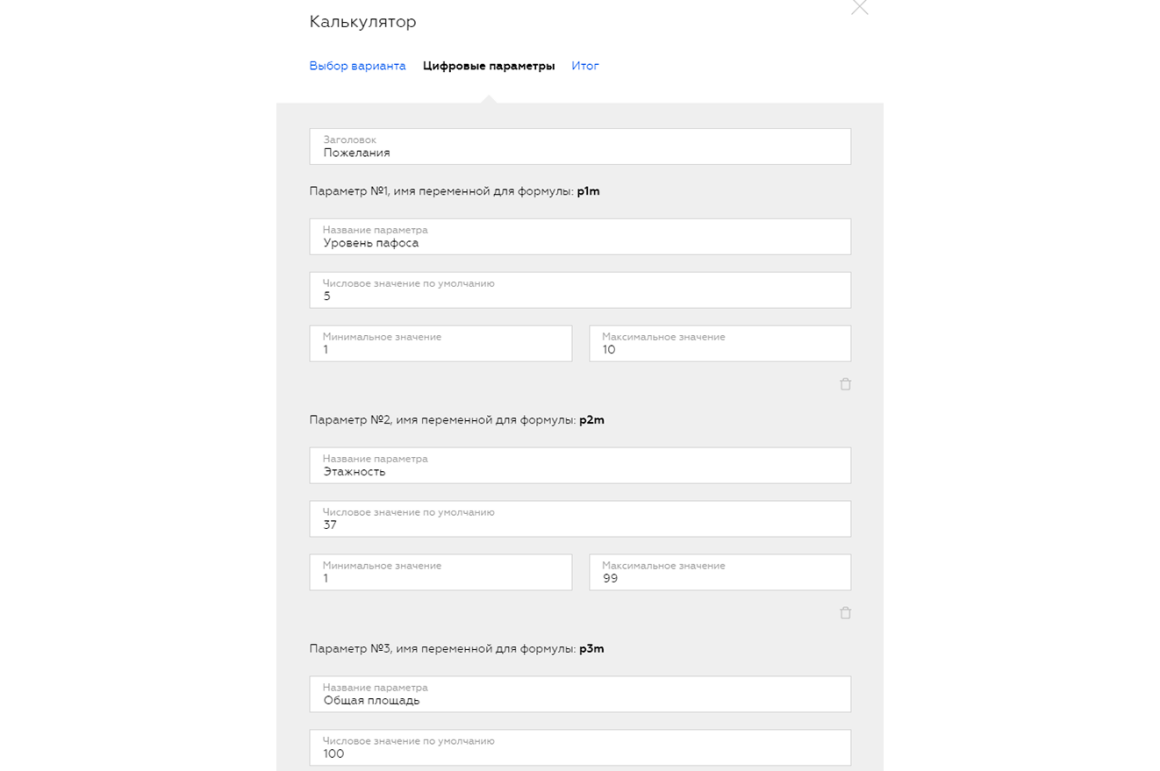Image resolution: width=1160 pixels, height=771 pixels.
Task: Click parameter name field Общая площадь
Action: tap(580, 694)
